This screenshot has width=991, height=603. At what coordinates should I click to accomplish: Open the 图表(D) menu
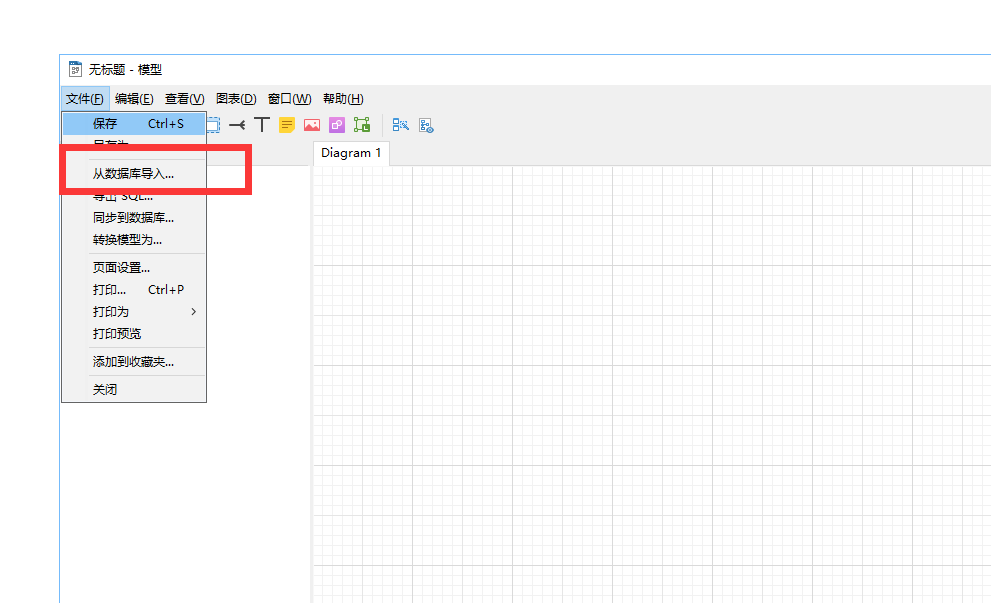click(236, 99)
